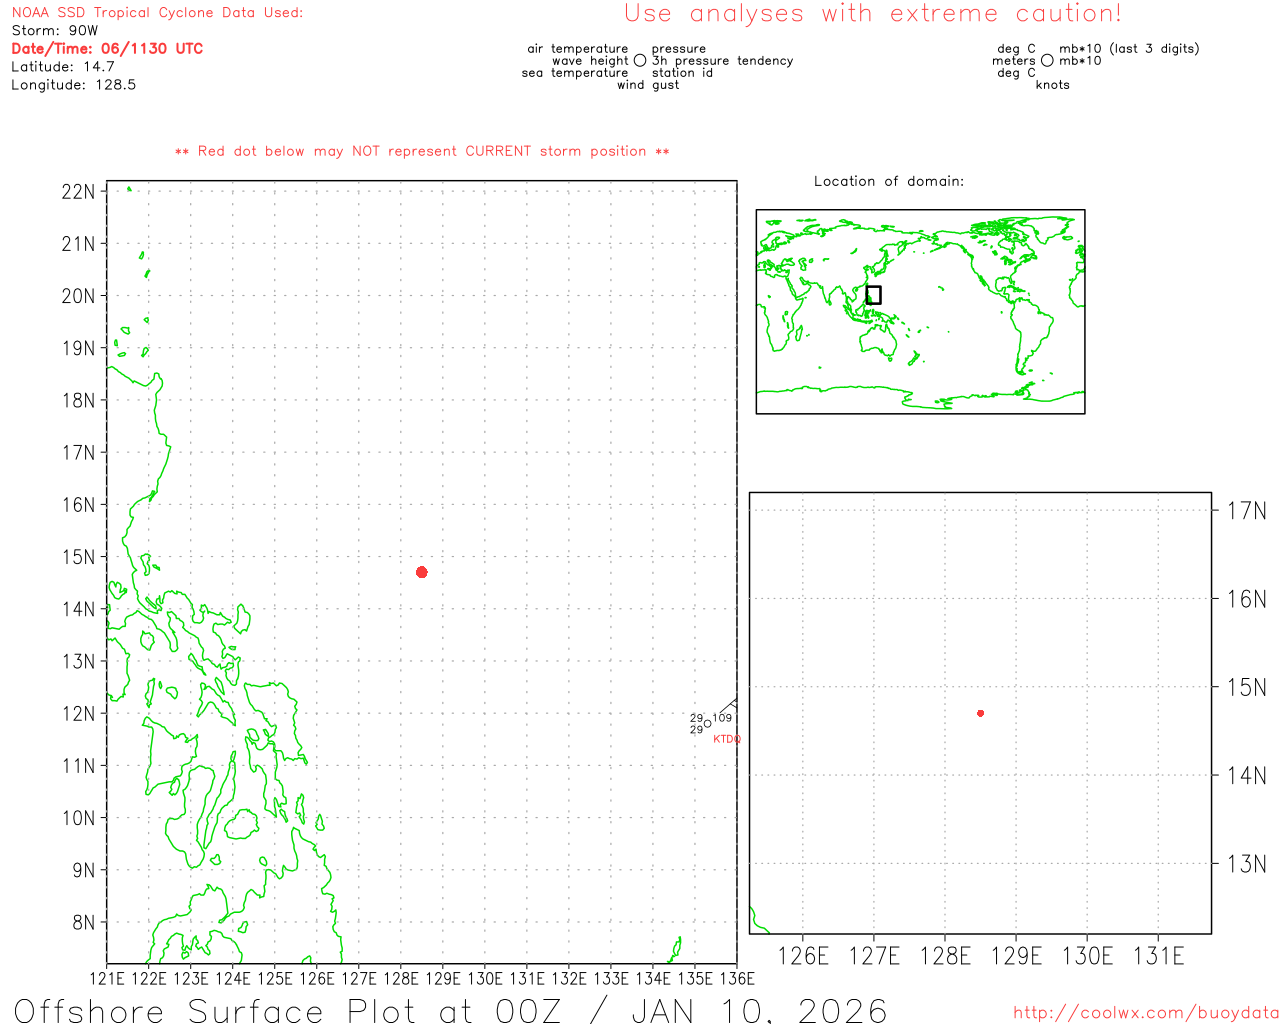The height and width of the screenshot is (1024, 1280).
Task: Click the NOAA SSD Tropical Cyclone Data header
Action: pos(157,13)
